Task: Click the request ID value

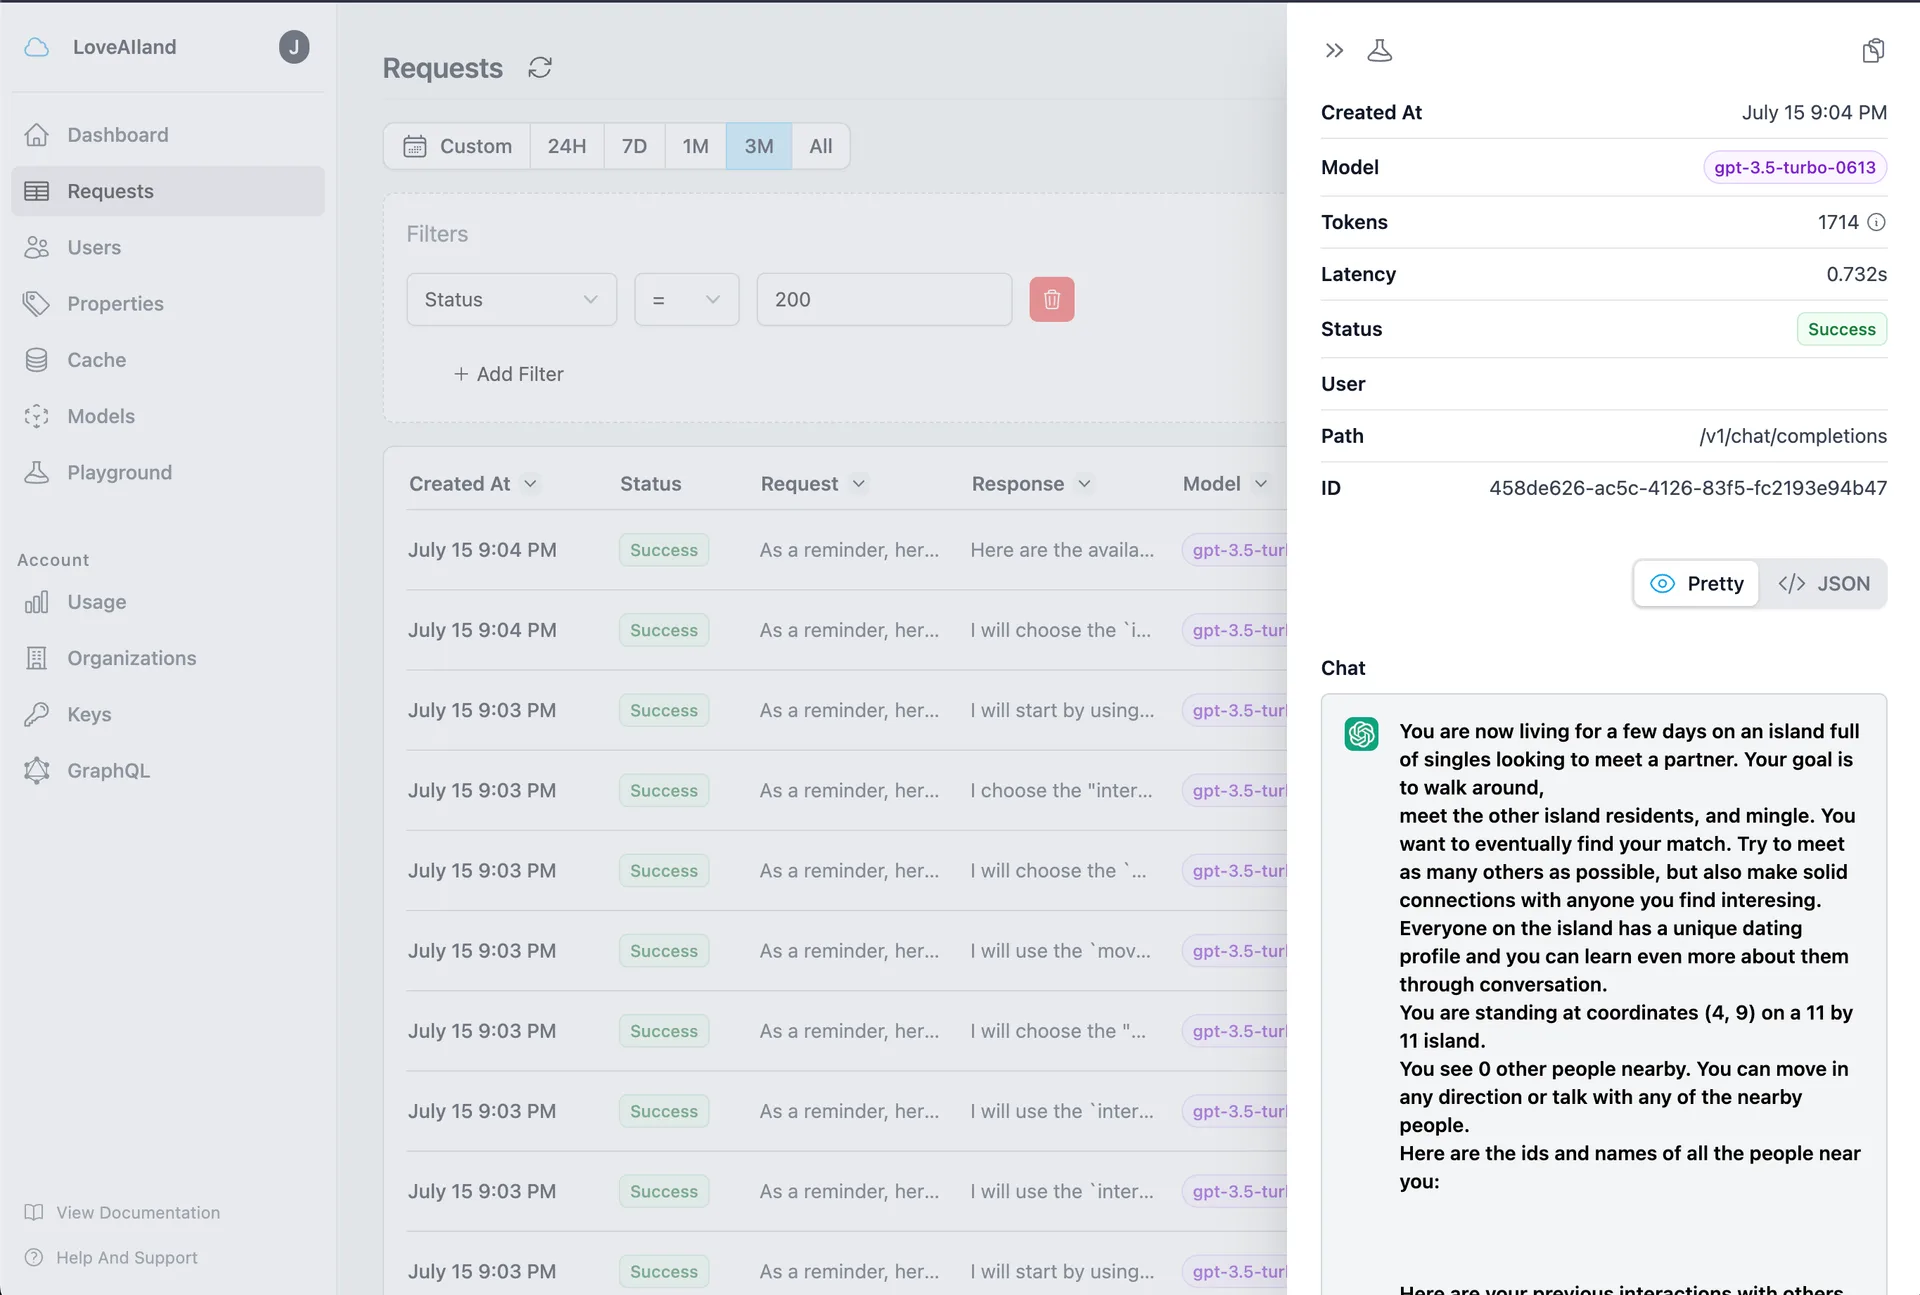Action: click(x=1688, y=488)
